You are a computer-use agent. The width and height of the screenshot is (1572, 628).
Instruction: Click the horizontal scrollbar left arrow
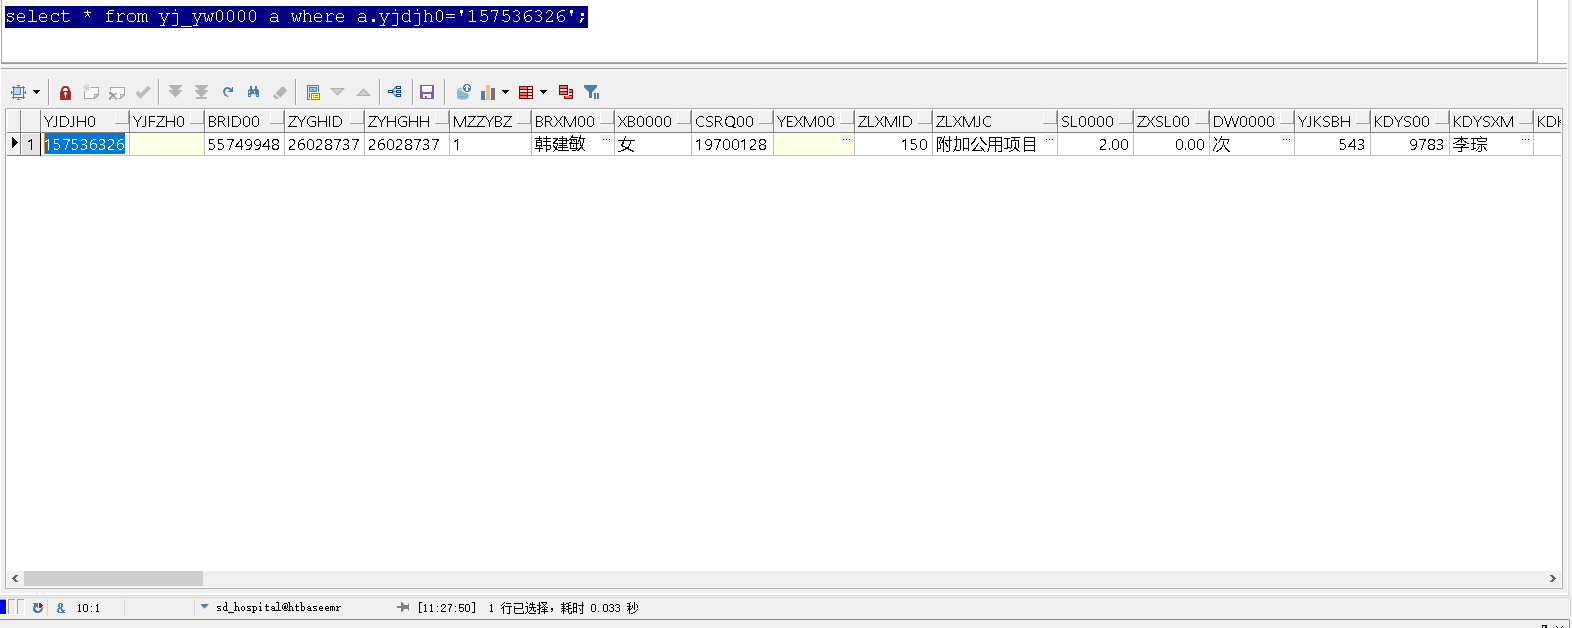[x=14, y=578]
